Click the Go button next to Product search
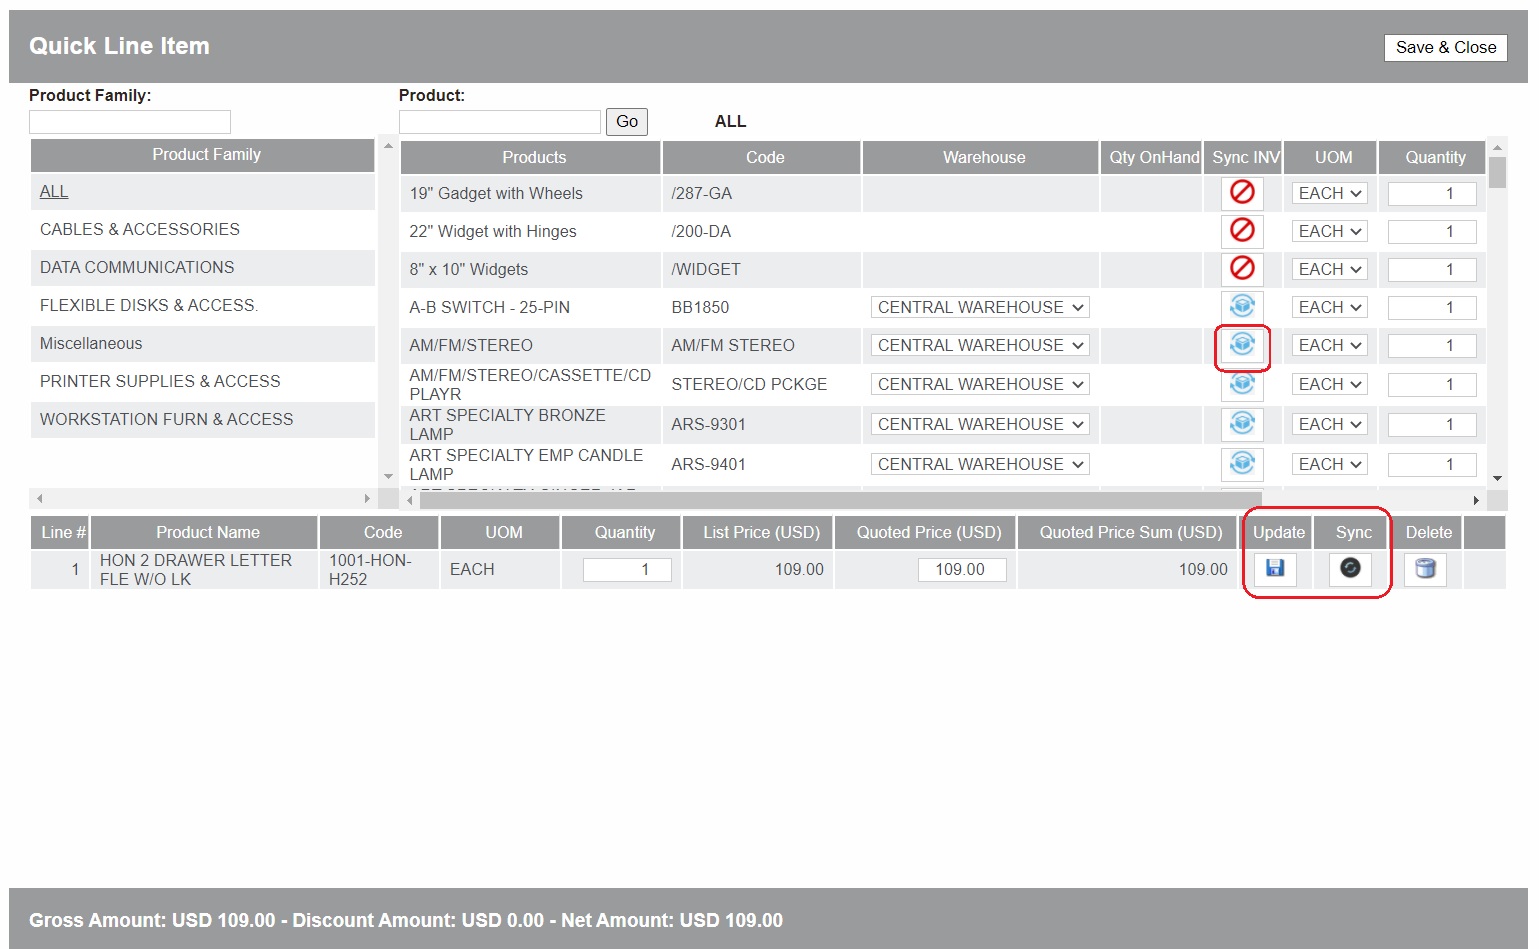This screenshot has height=949, width=1539. click(x=626, y=121)
